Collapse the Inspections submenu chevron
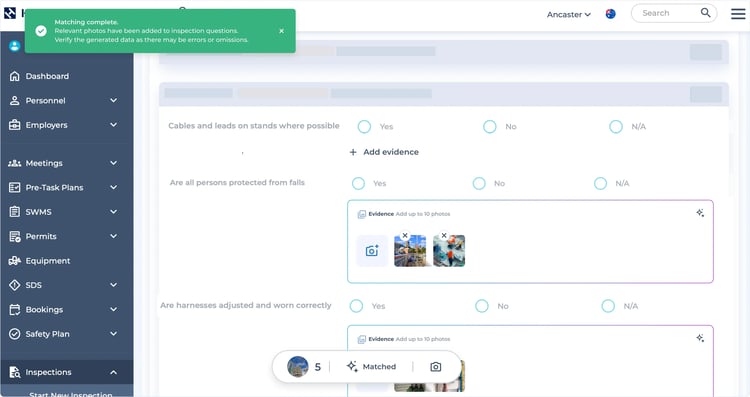 tap(113, 372)
